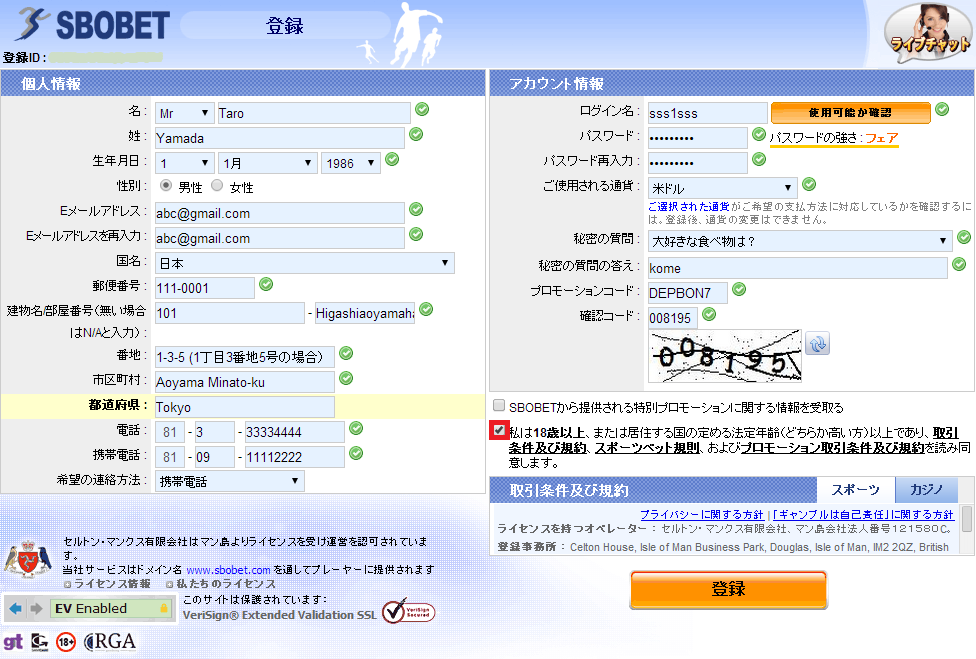This screenshot has height=659, width=976.
Task: Click green check beside first name Taro
Action: [422, 110]
